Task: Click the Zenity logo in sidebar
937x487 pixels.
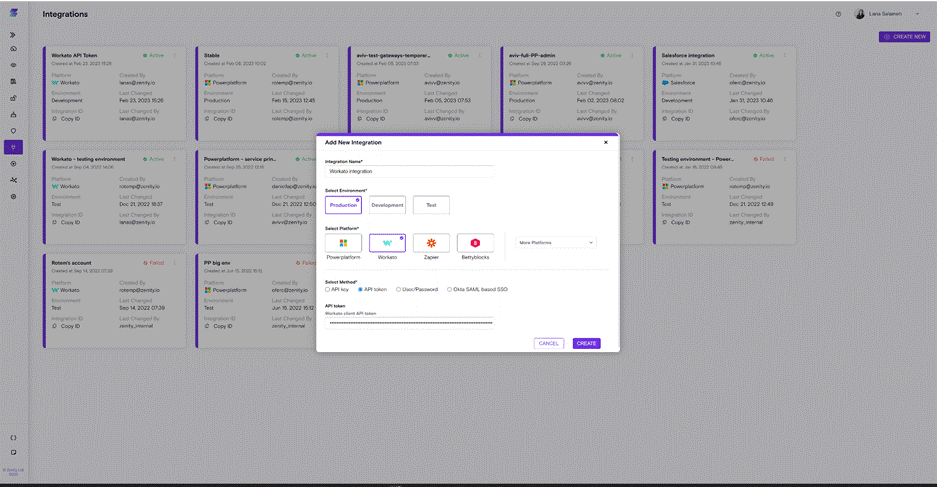Action: pos(14,13)
